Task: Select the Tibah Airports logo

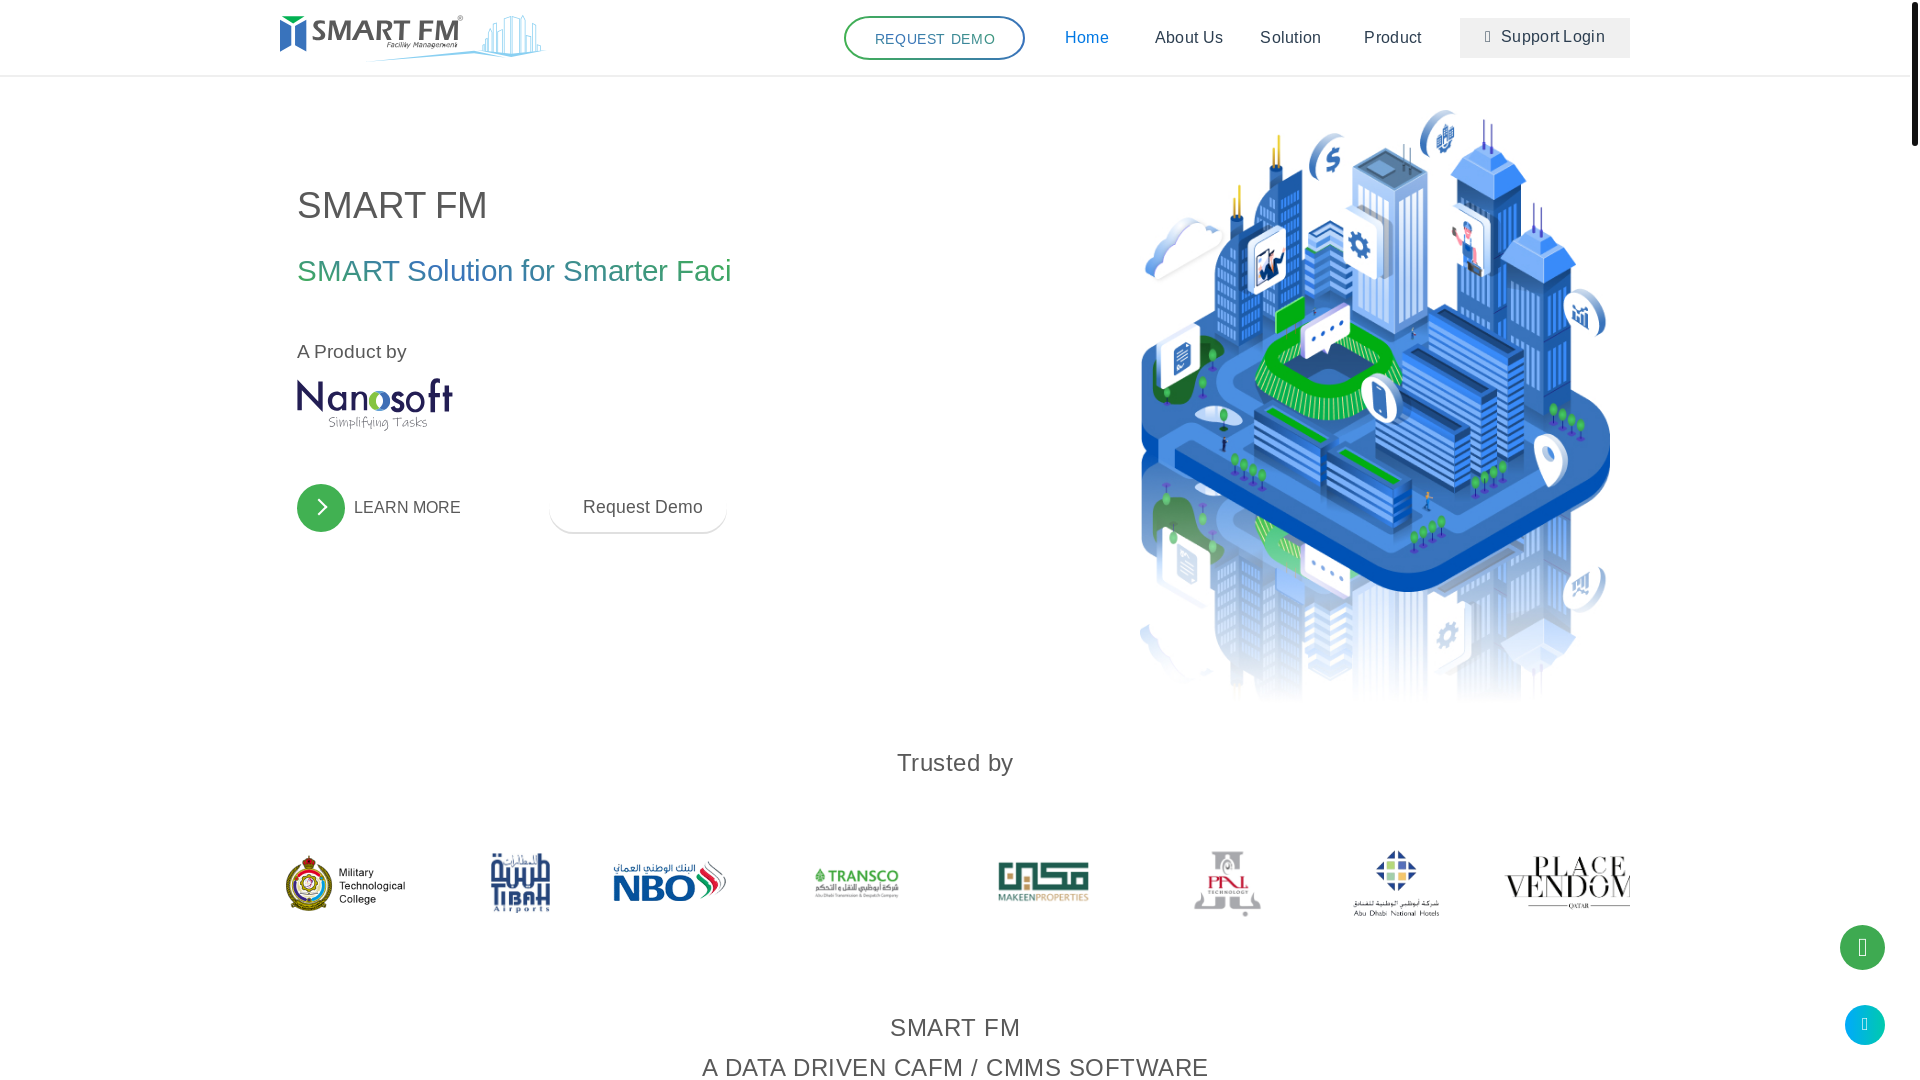Action: [520, 883]
